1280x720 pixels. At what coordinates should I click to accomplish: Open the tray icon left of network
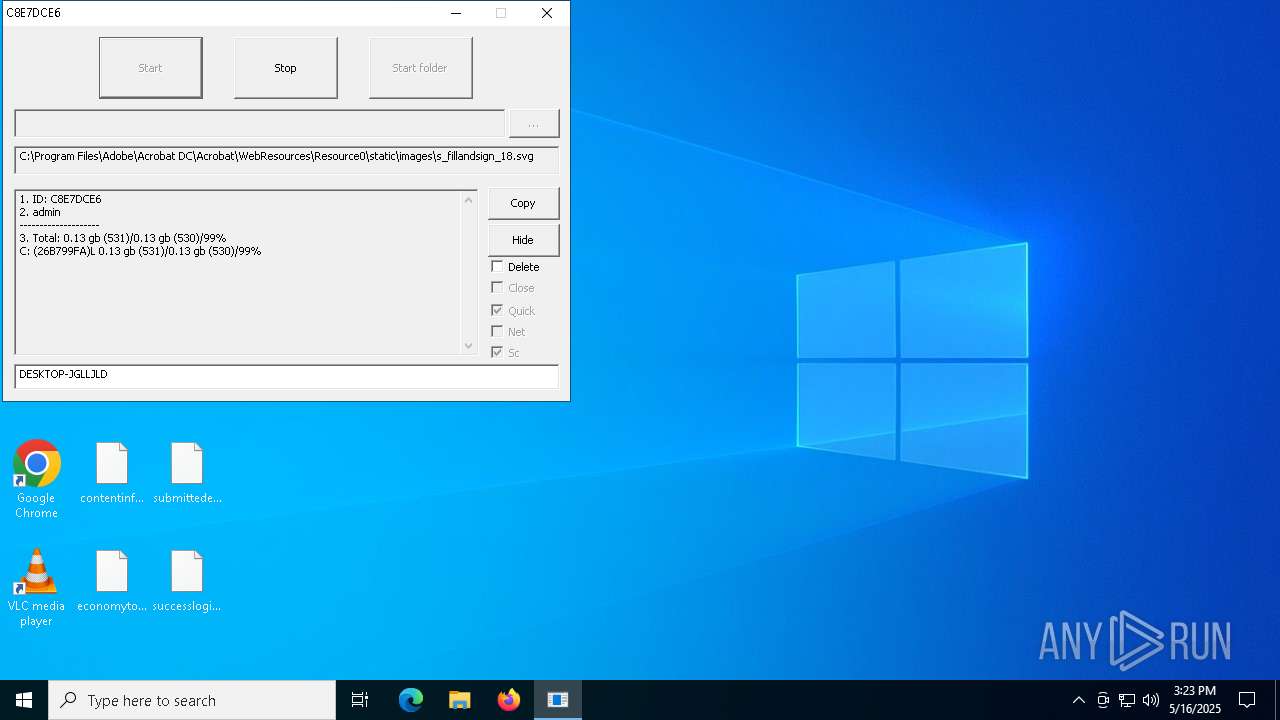[1103, 700]
